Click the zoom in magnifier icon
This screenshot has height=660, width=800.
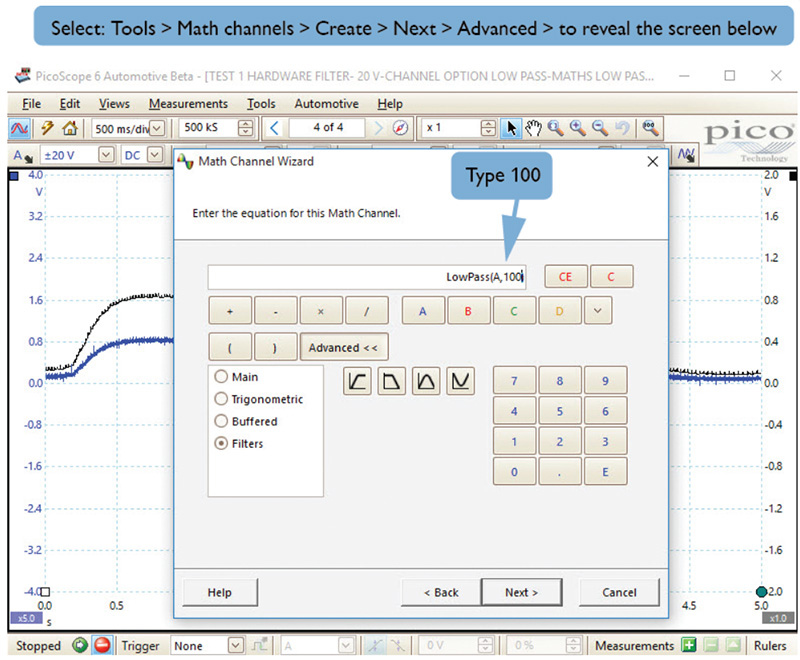pyautogui.click(x=578, y=128)
